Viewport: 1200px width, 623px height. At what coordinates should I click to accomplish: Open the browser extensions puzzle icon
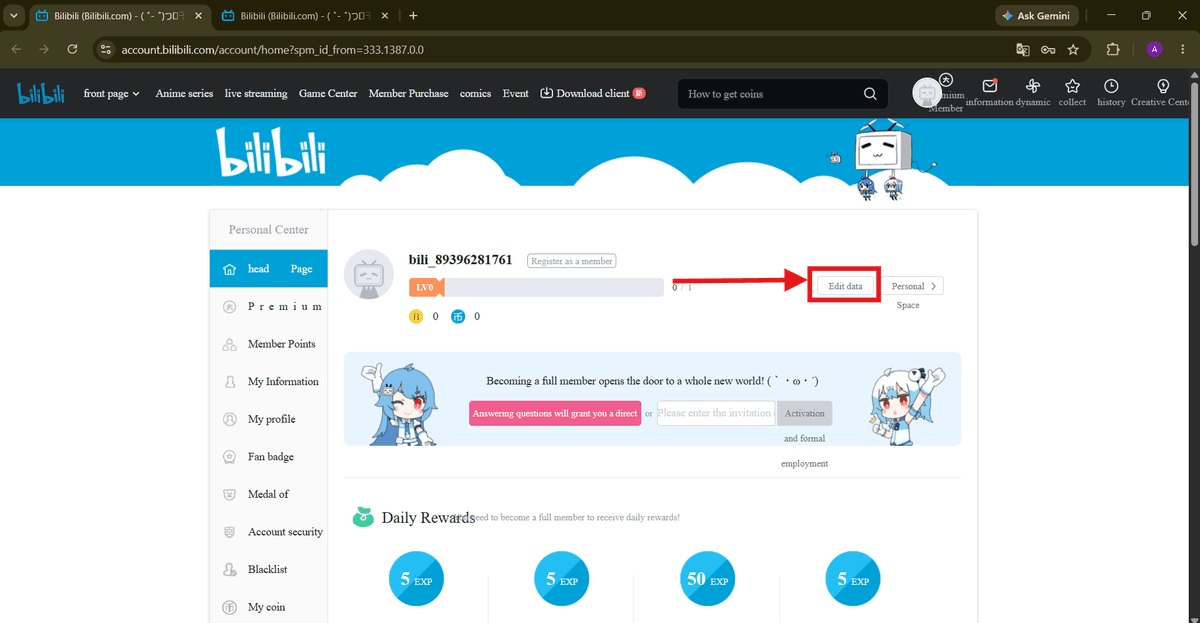[1113, 49]
